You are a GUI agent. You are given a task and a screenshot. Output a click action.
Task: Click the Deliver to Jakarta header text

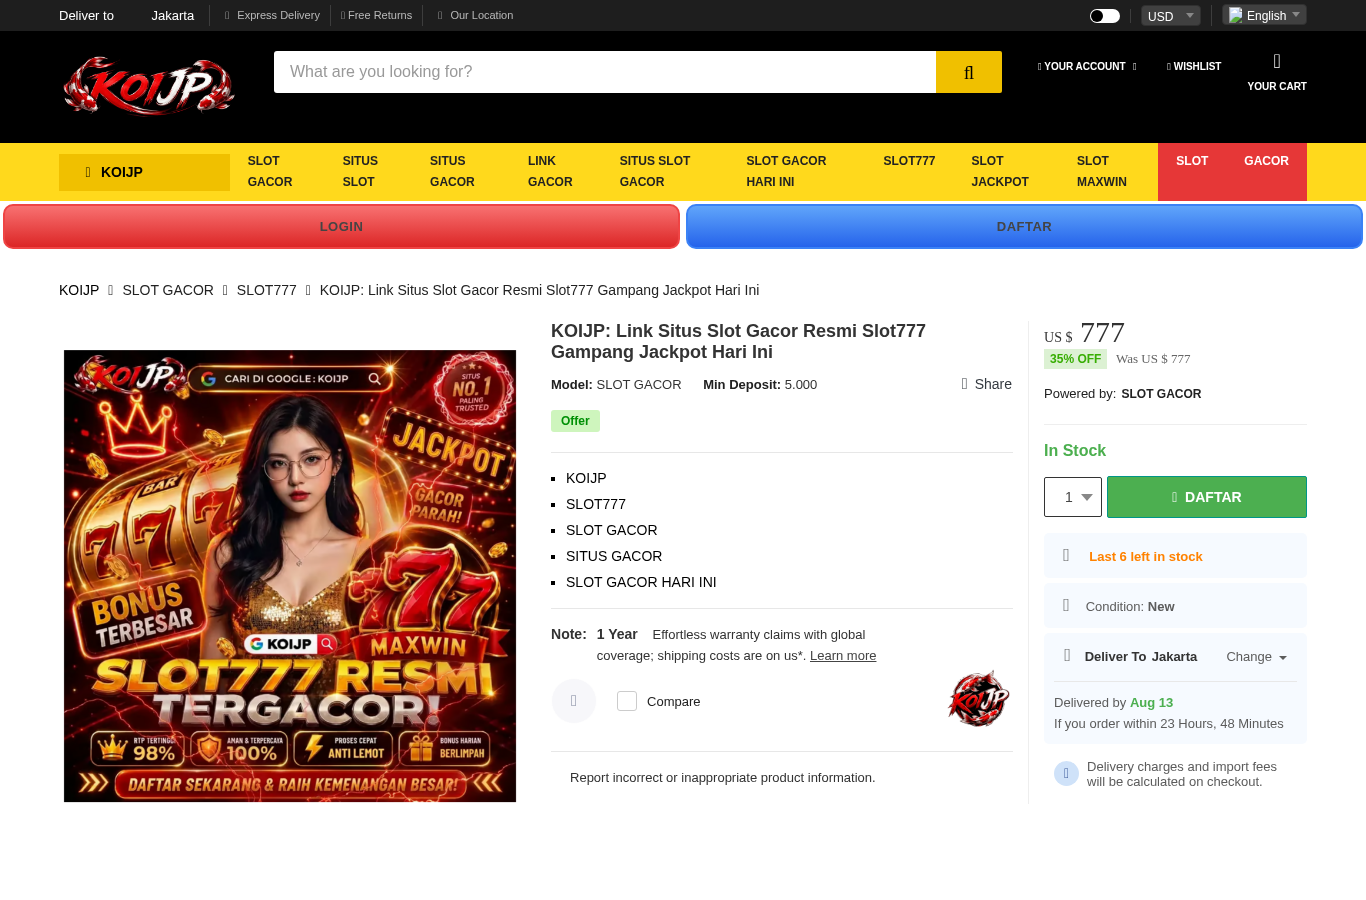126,16
